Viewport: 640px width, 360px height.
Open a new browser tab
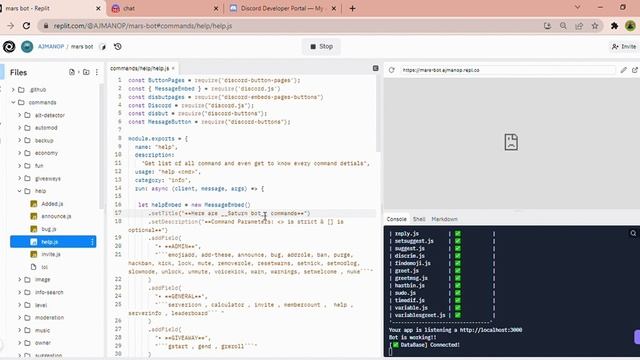(x=353, y=8)
